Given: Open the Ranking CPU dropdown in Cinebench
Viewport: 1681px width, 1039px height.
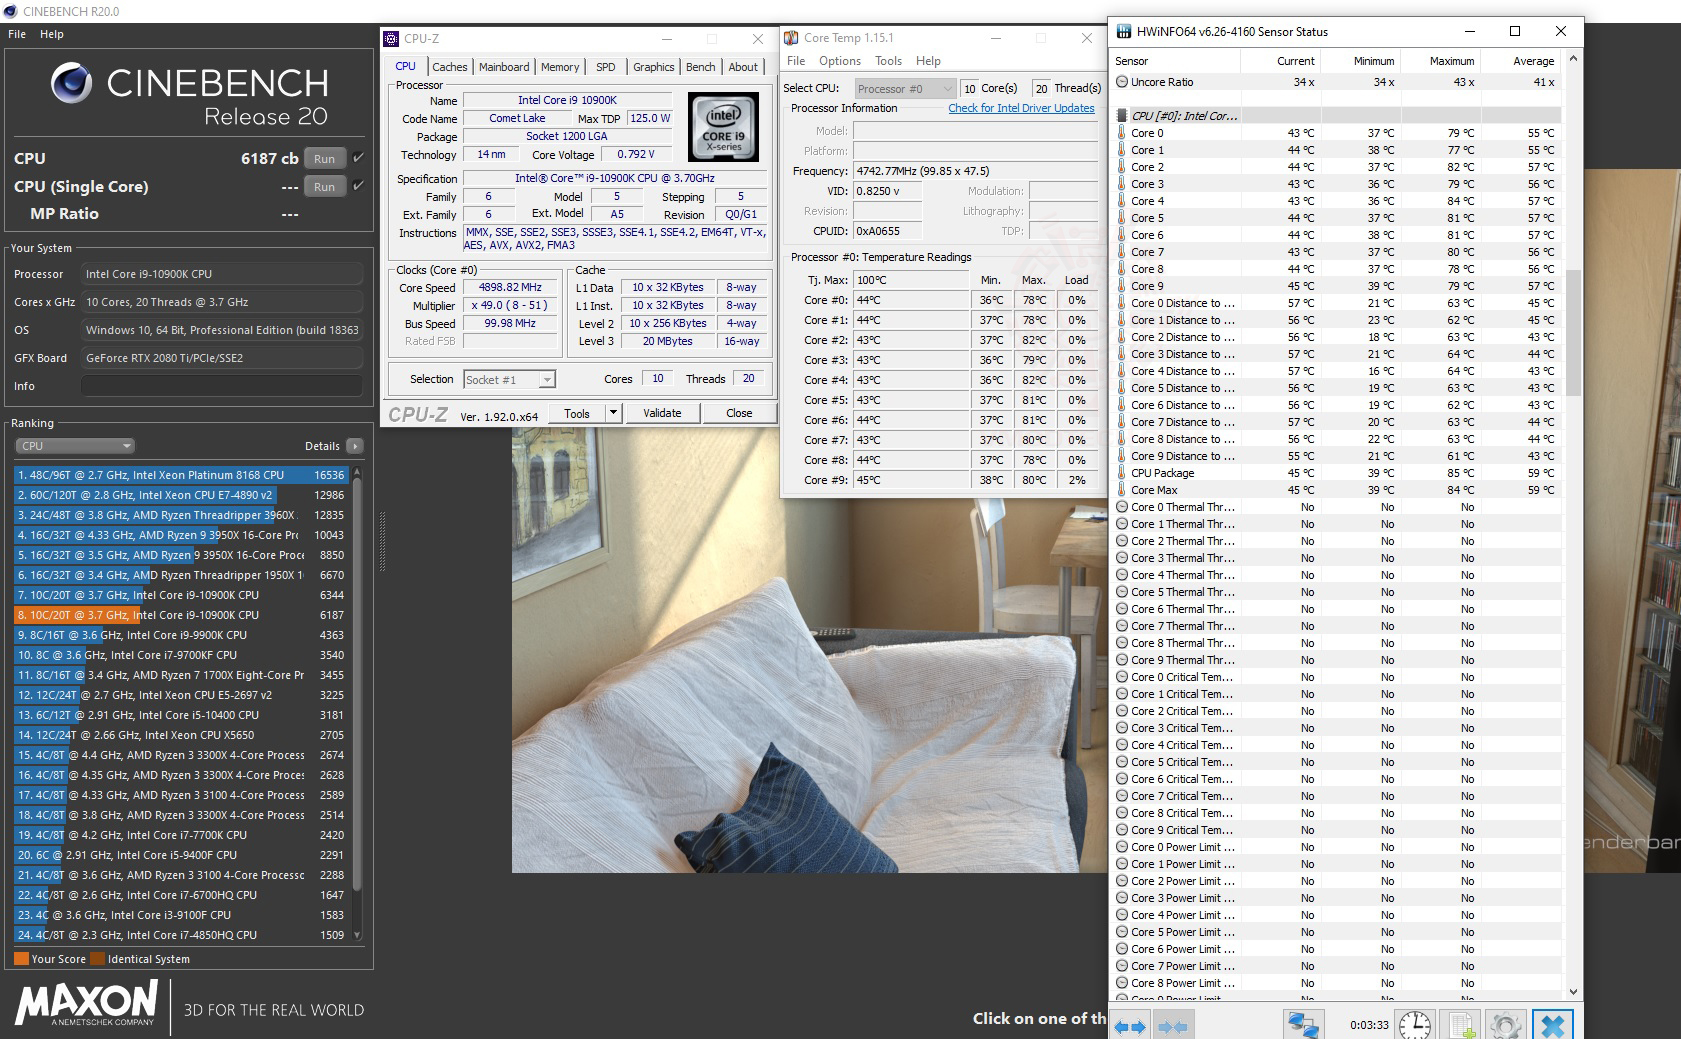Looking at the screenshot, I should [x=74, y=446].
